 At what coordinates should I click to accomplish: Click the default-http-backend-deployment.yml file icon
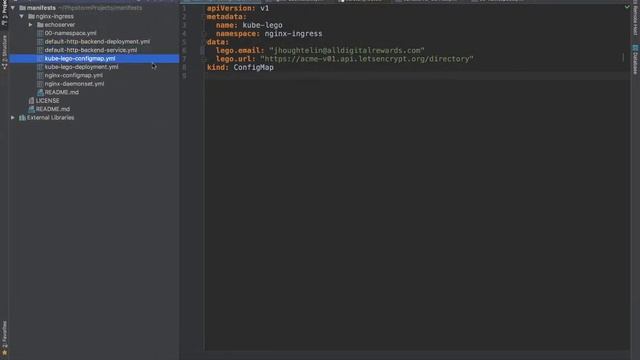[x=40, y=42]
